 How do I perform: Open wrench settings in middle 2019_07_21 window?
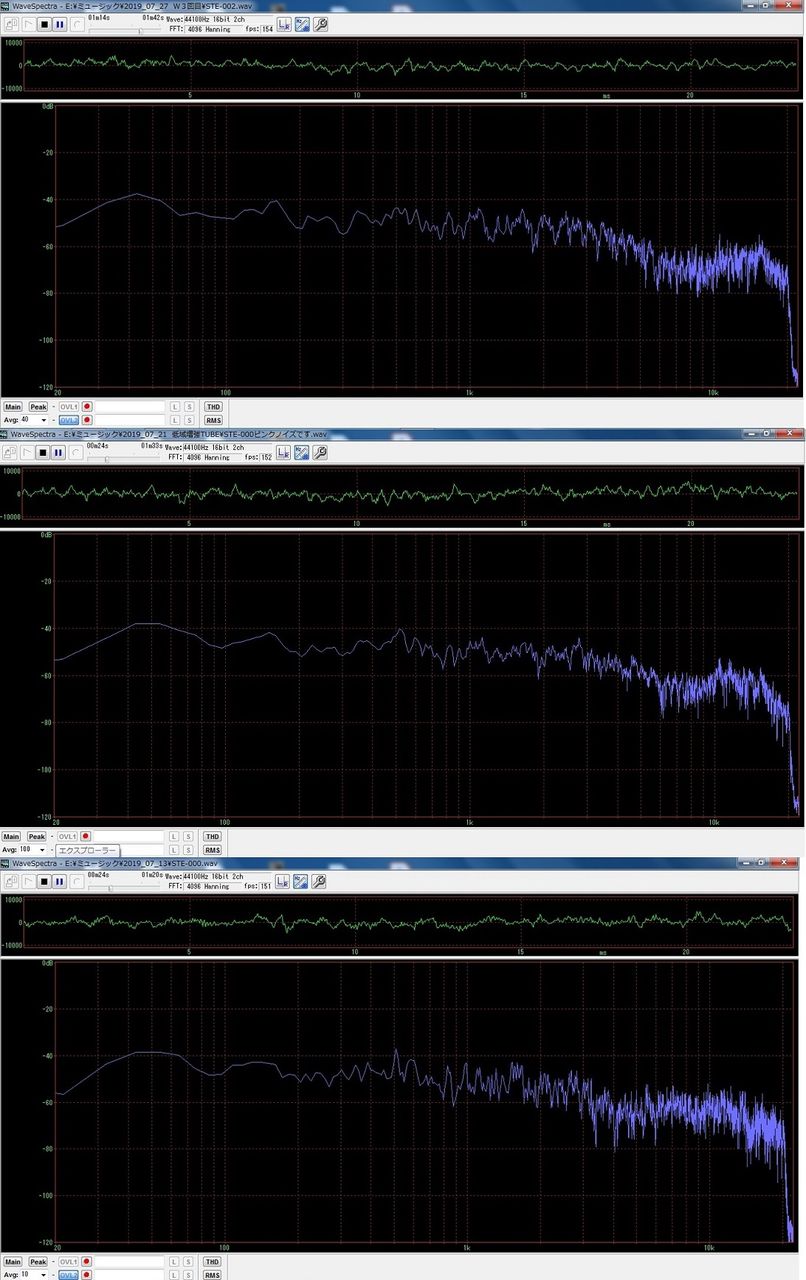[x=320, y=452]
